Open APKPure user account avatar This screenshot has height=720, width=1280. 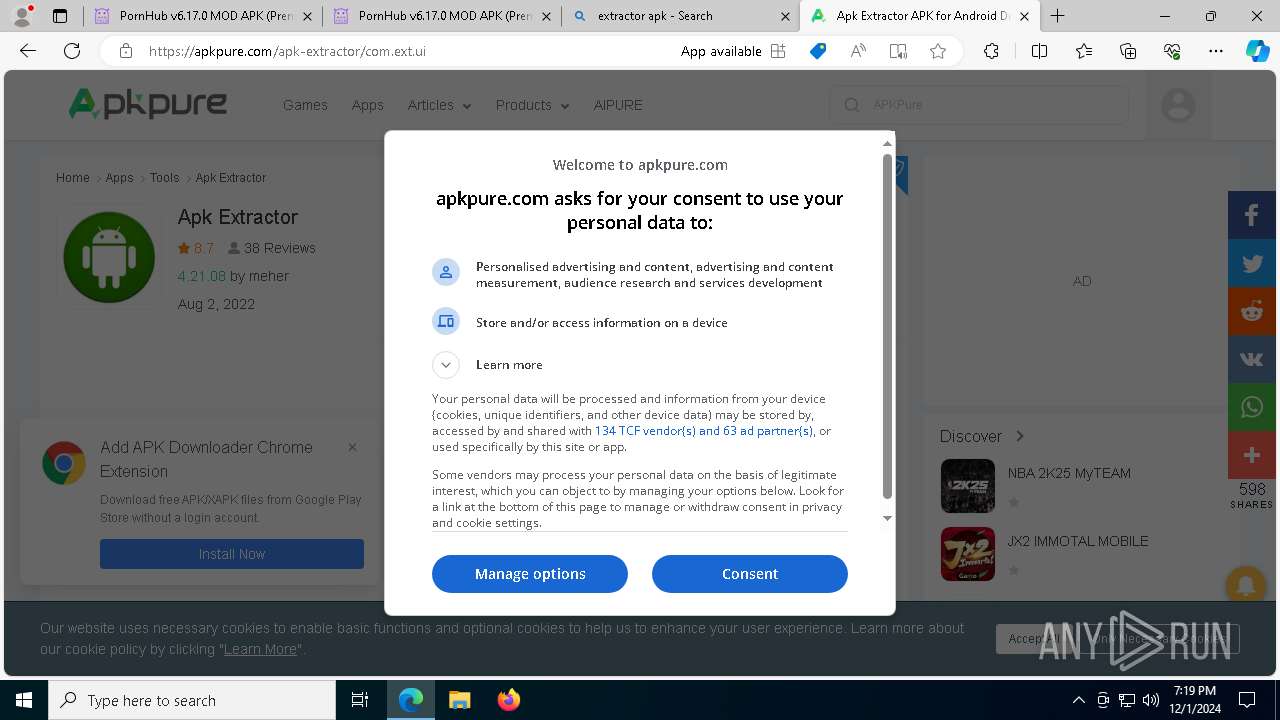click(1178, 105)
